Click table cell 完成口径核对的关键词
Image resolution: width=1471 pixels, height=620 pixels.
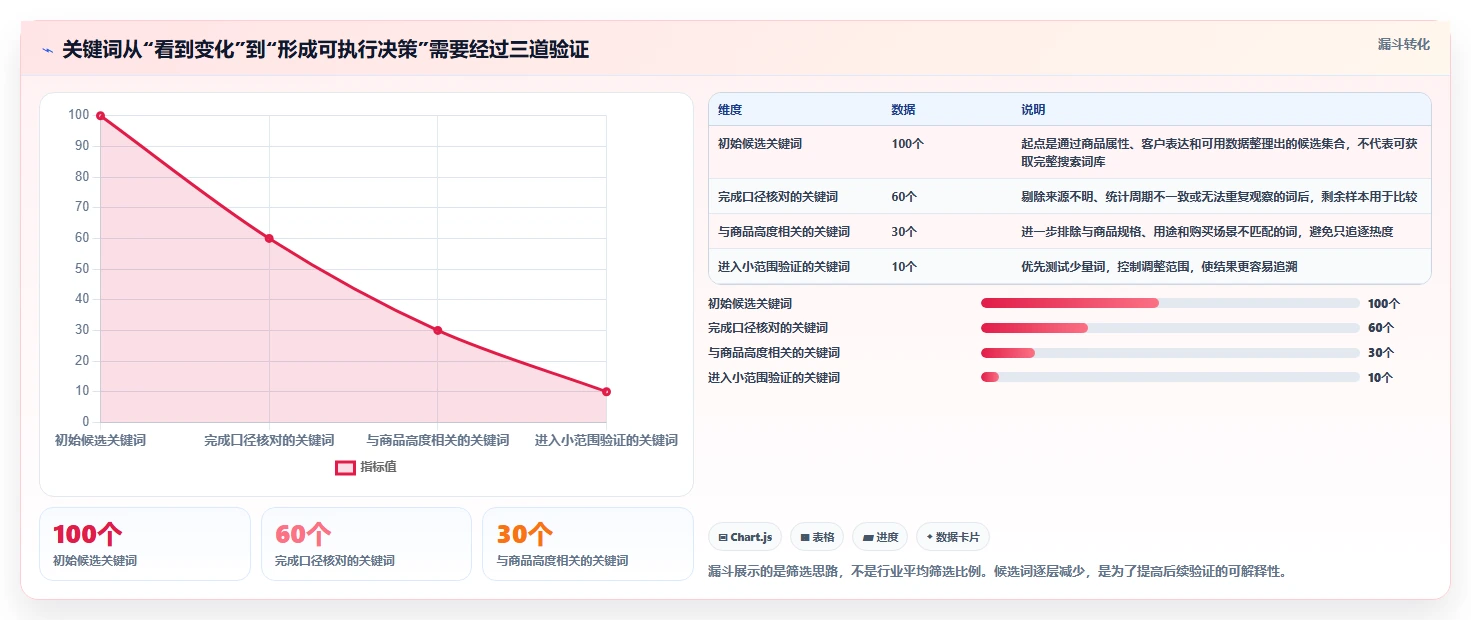[778, 196]
